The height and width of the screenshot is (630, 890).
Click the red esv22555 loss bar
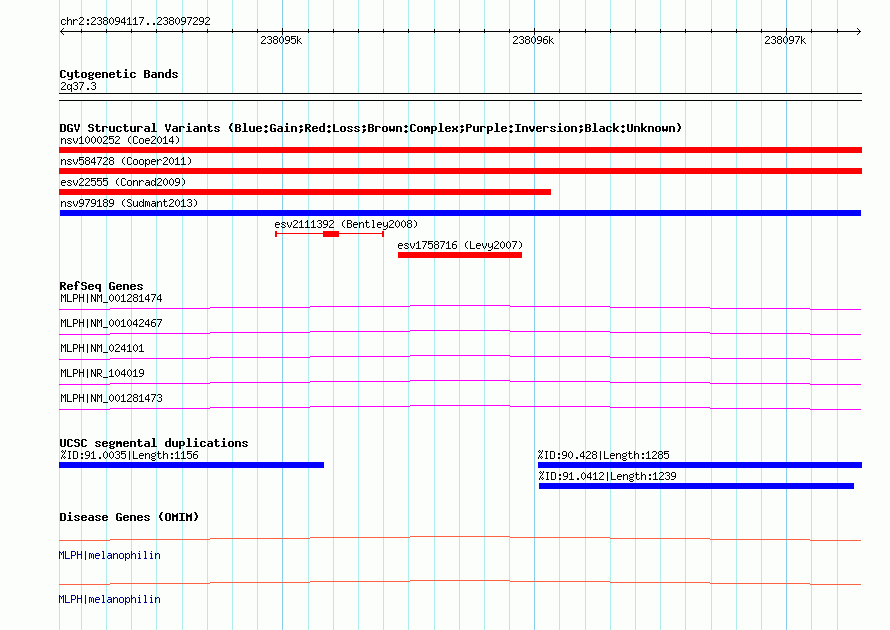pos(305,192)
